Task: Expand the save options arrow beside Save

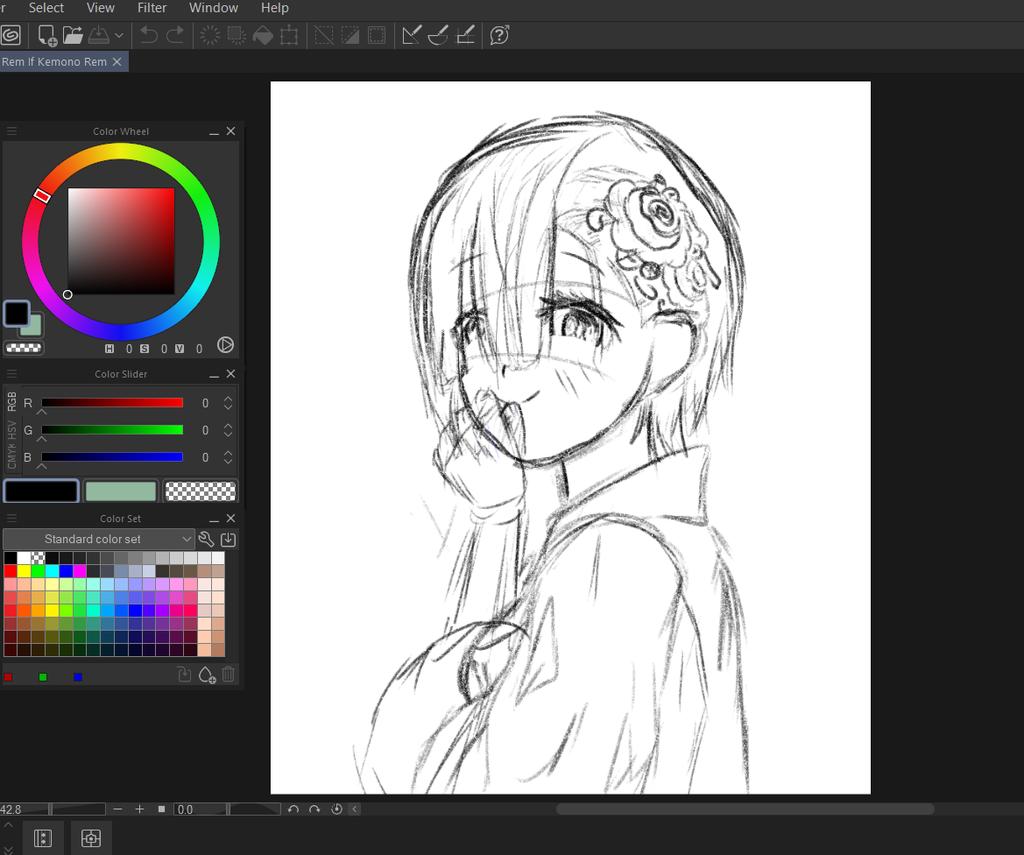Action: (119, 35)
